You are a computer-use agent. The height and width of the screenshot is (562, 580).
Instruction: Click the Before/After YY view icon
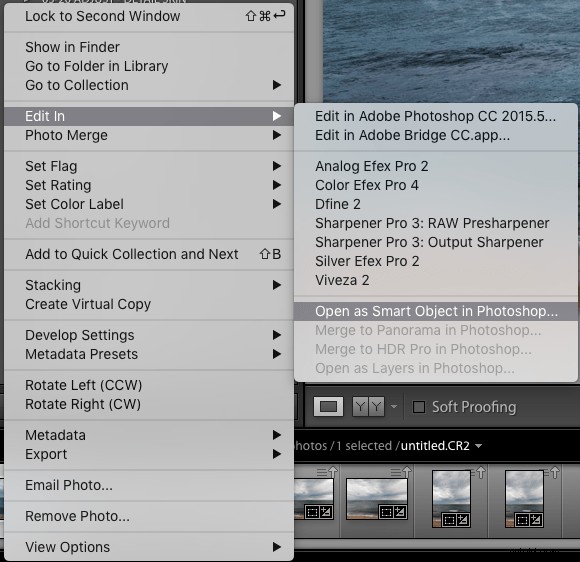(x=368, y=407)
